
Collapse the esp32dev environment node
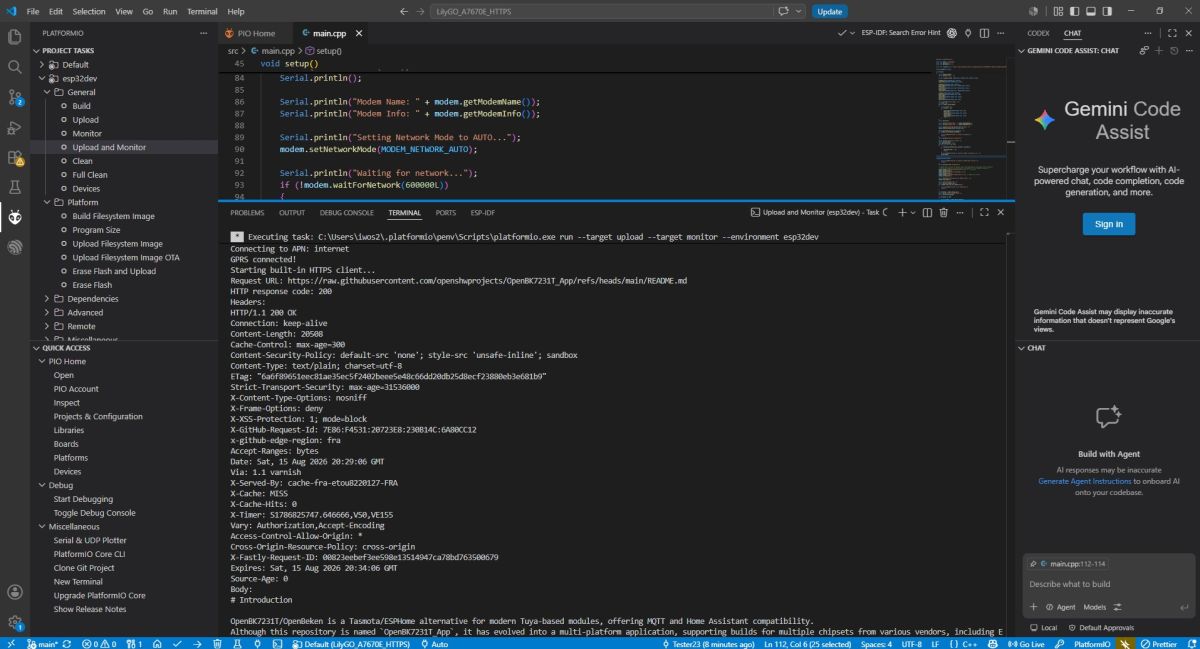click(43, 78)
